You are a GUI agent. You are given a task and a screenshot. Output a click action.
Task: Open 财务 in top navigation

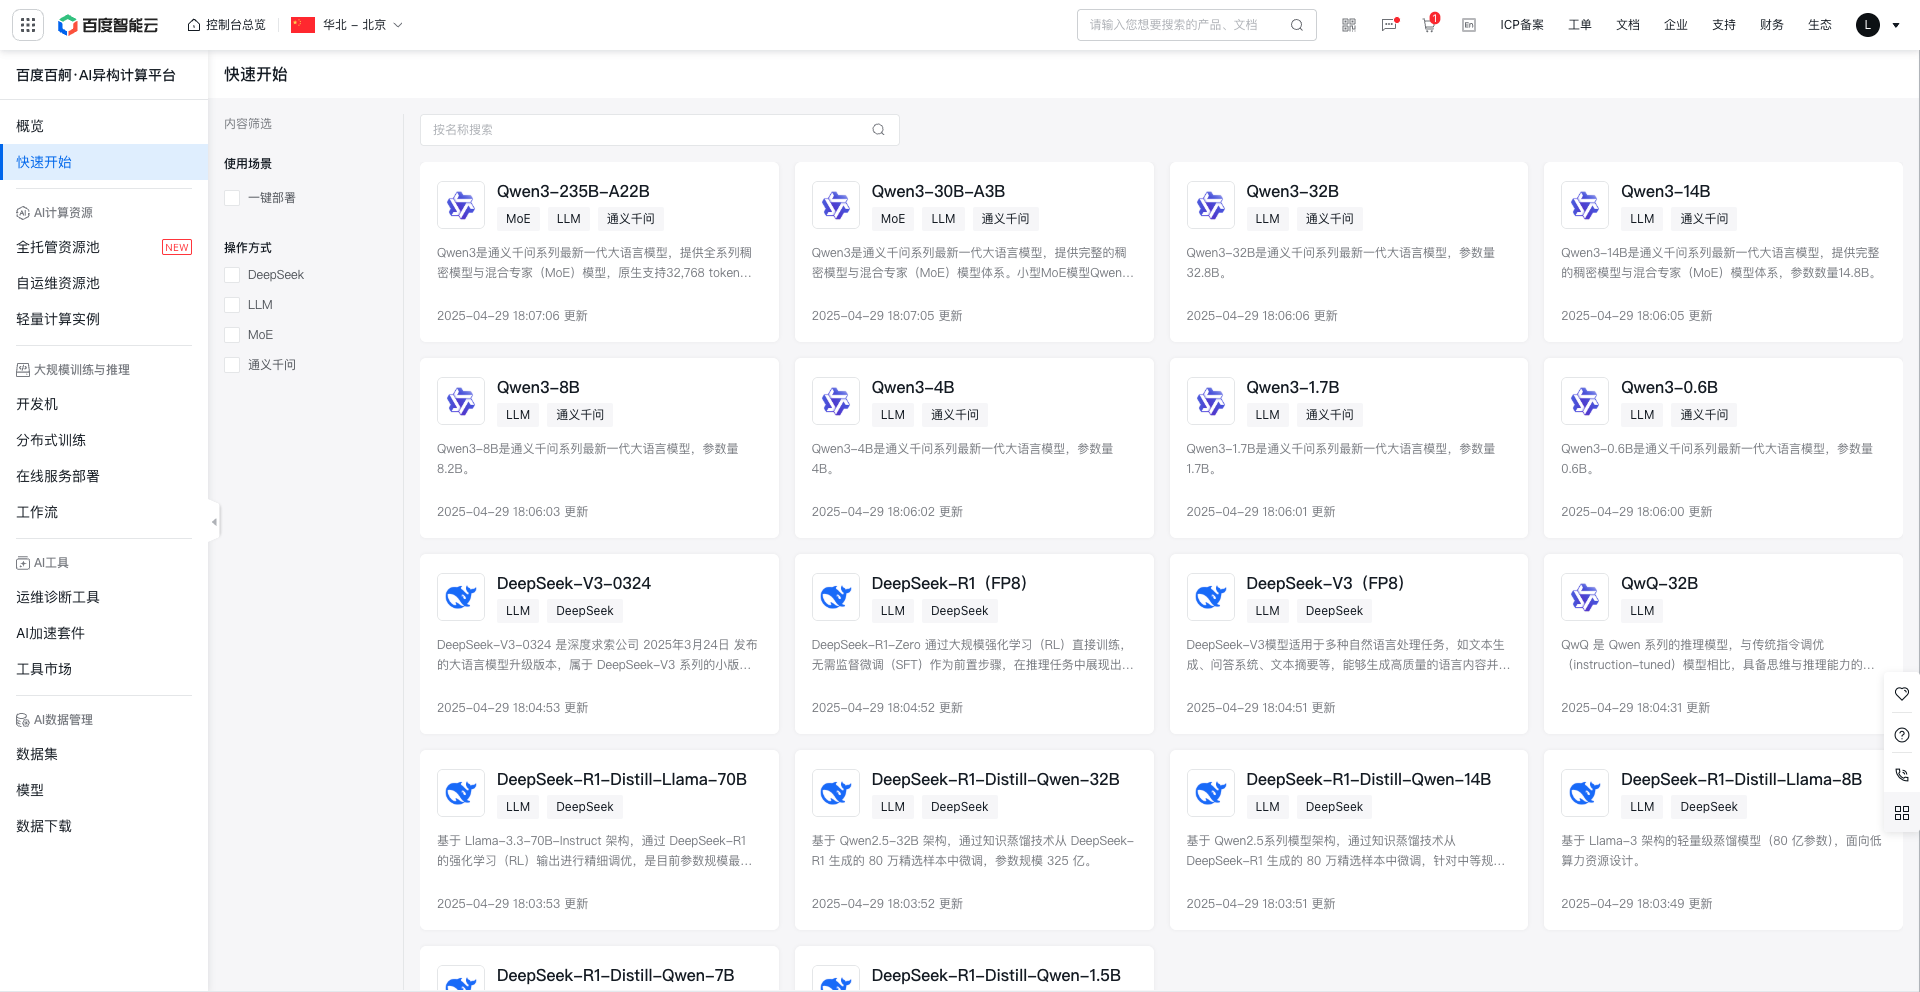(1772, 25)
